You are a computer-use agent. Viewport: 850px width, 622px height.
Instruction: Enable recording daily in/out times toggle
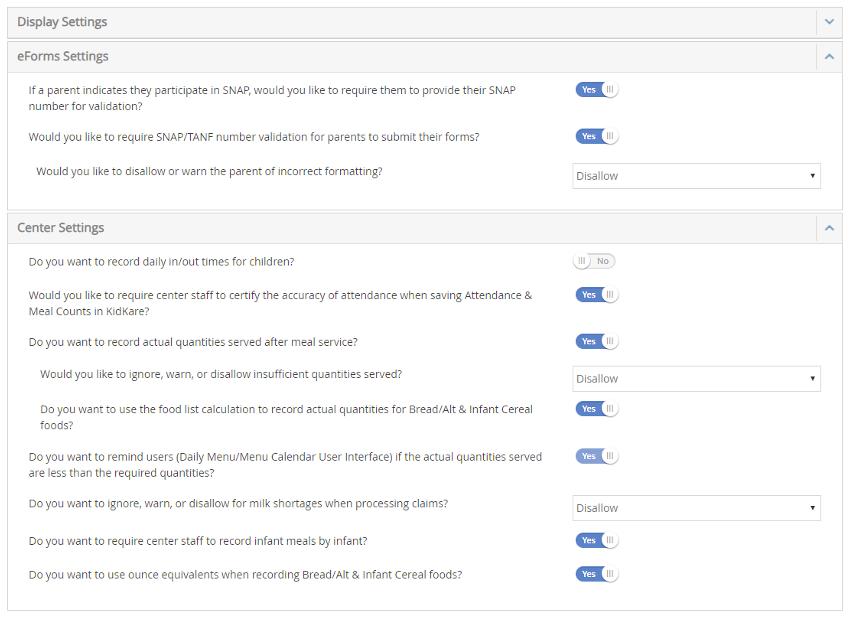[594, 261]
